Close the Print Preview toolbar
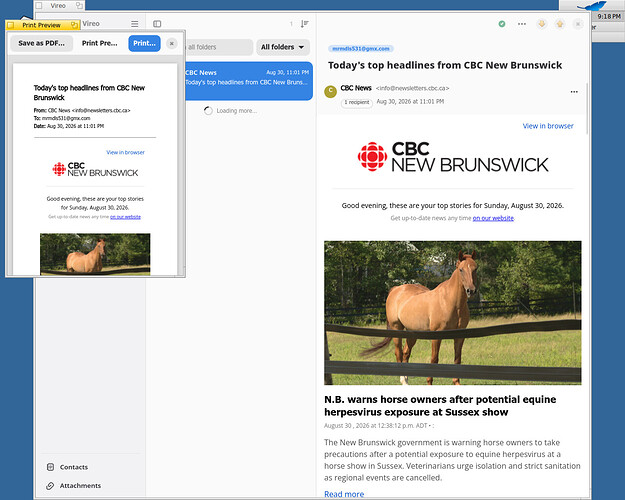The height and width of the screenshot is (500, 625). [172, 43]
